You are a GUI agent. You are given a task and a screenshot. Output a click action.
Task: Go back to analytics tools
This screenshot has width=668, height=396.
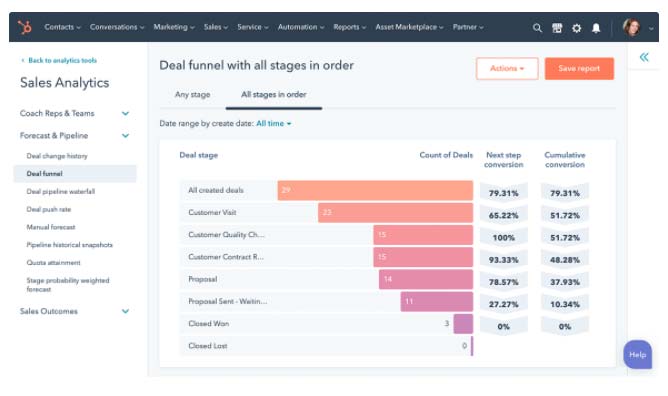(x=59, y=60)
